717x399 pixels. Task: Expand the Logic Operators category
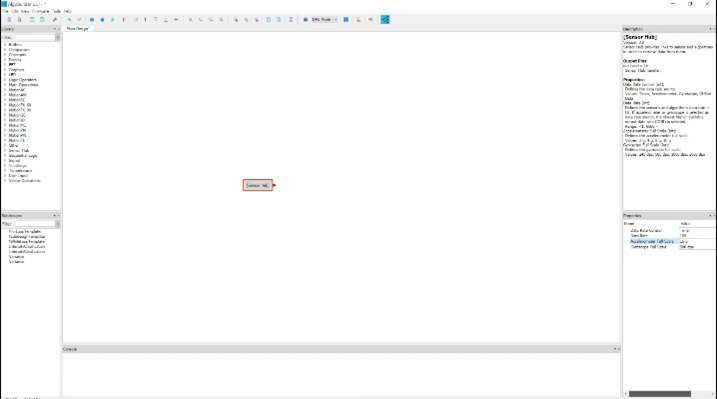5,80
